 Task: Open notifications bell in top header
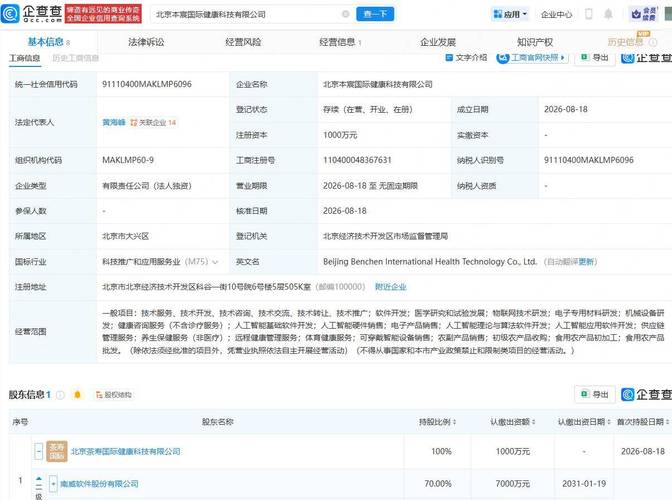coord(608,14)
